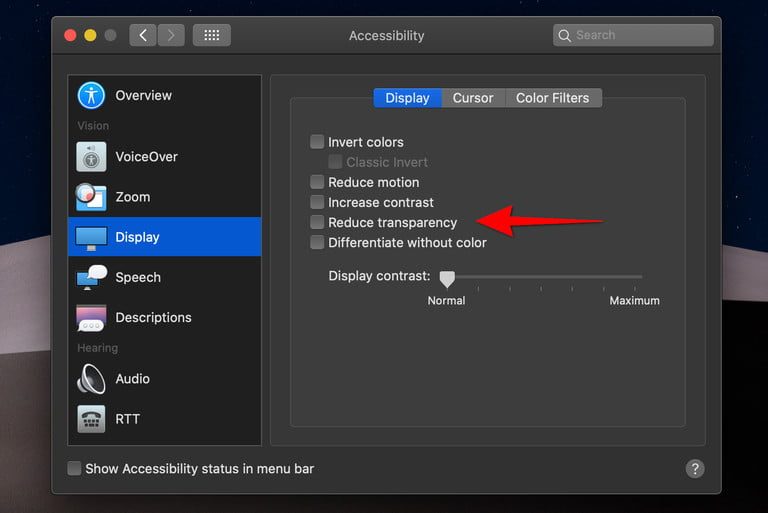Check Show Accessibility status in menu bar
Viewport: 768px width, 513px height.
(74, 468)
